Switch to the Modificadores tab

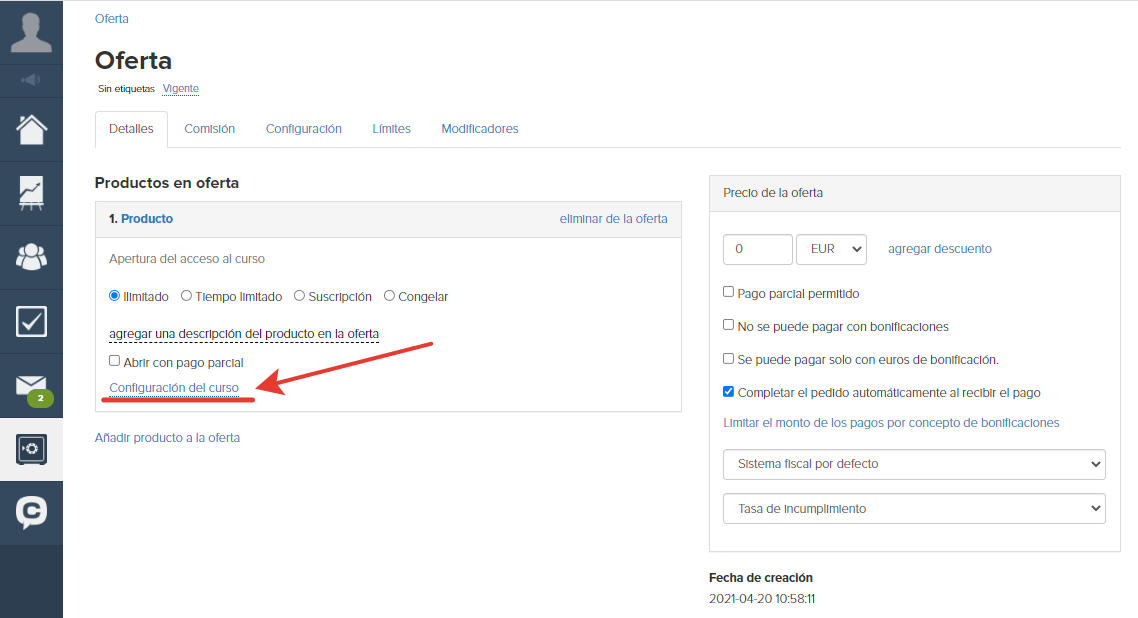[480, 129]
